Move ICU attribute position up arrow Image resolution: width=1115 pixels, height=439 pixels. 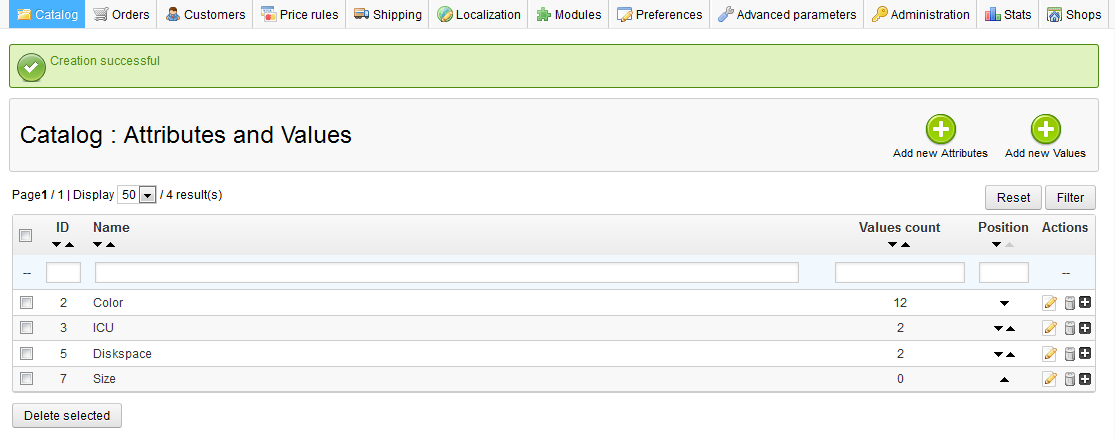coord(1010,328)
